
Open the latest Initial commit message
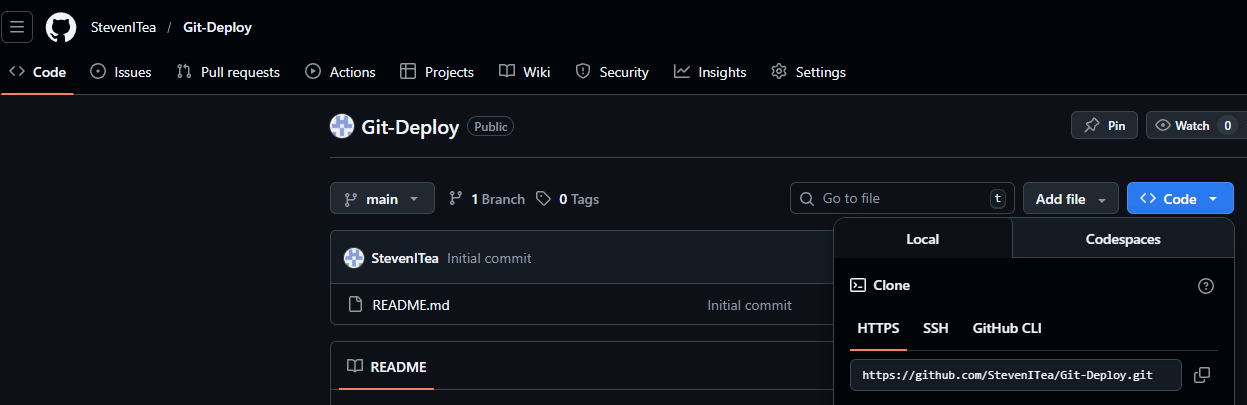[x=489, y=258]
